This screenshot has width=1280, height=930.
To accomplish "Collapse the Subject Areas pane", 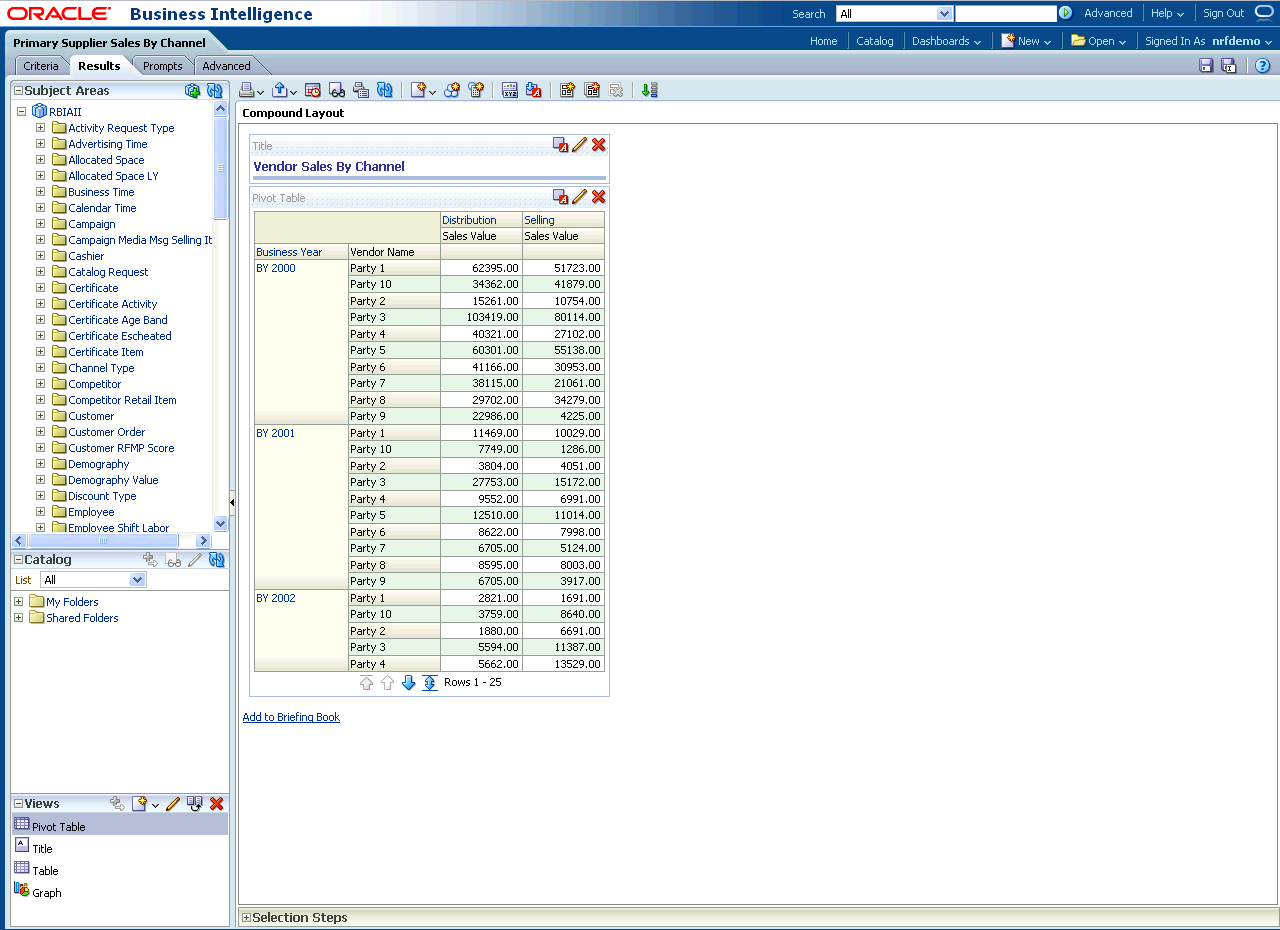I will 18,91.
